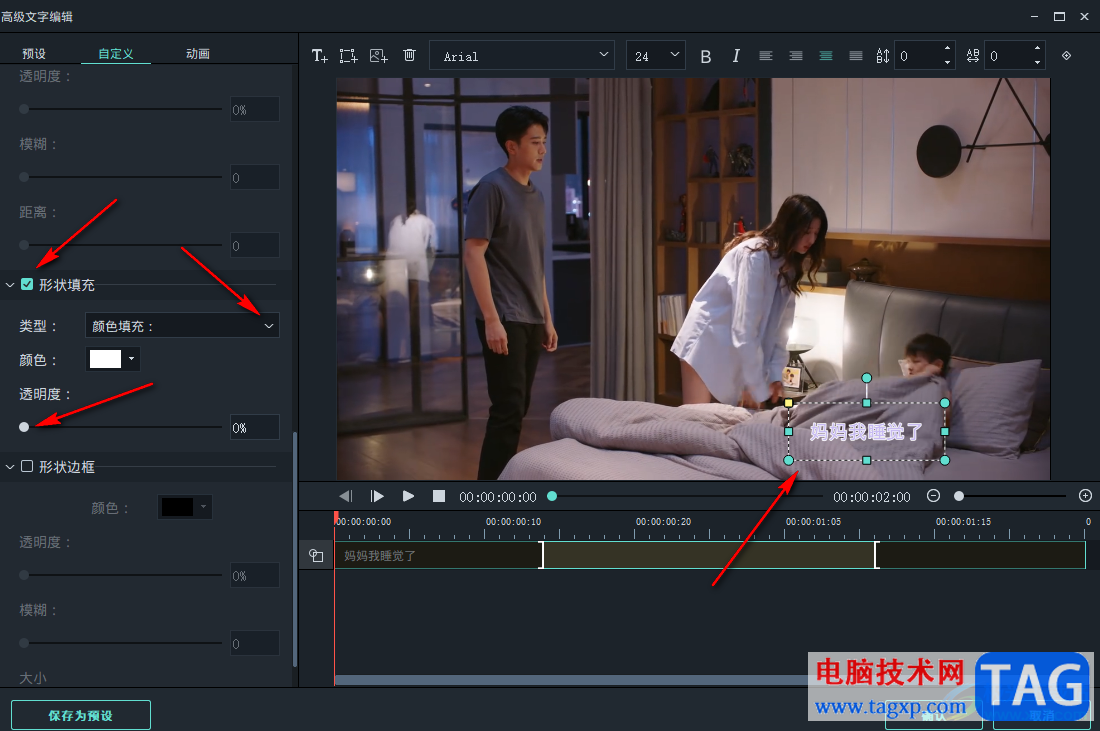1100x731 pixels.
Task: Click the shadow distance slider handle
Action: click(x=24, y=245)
